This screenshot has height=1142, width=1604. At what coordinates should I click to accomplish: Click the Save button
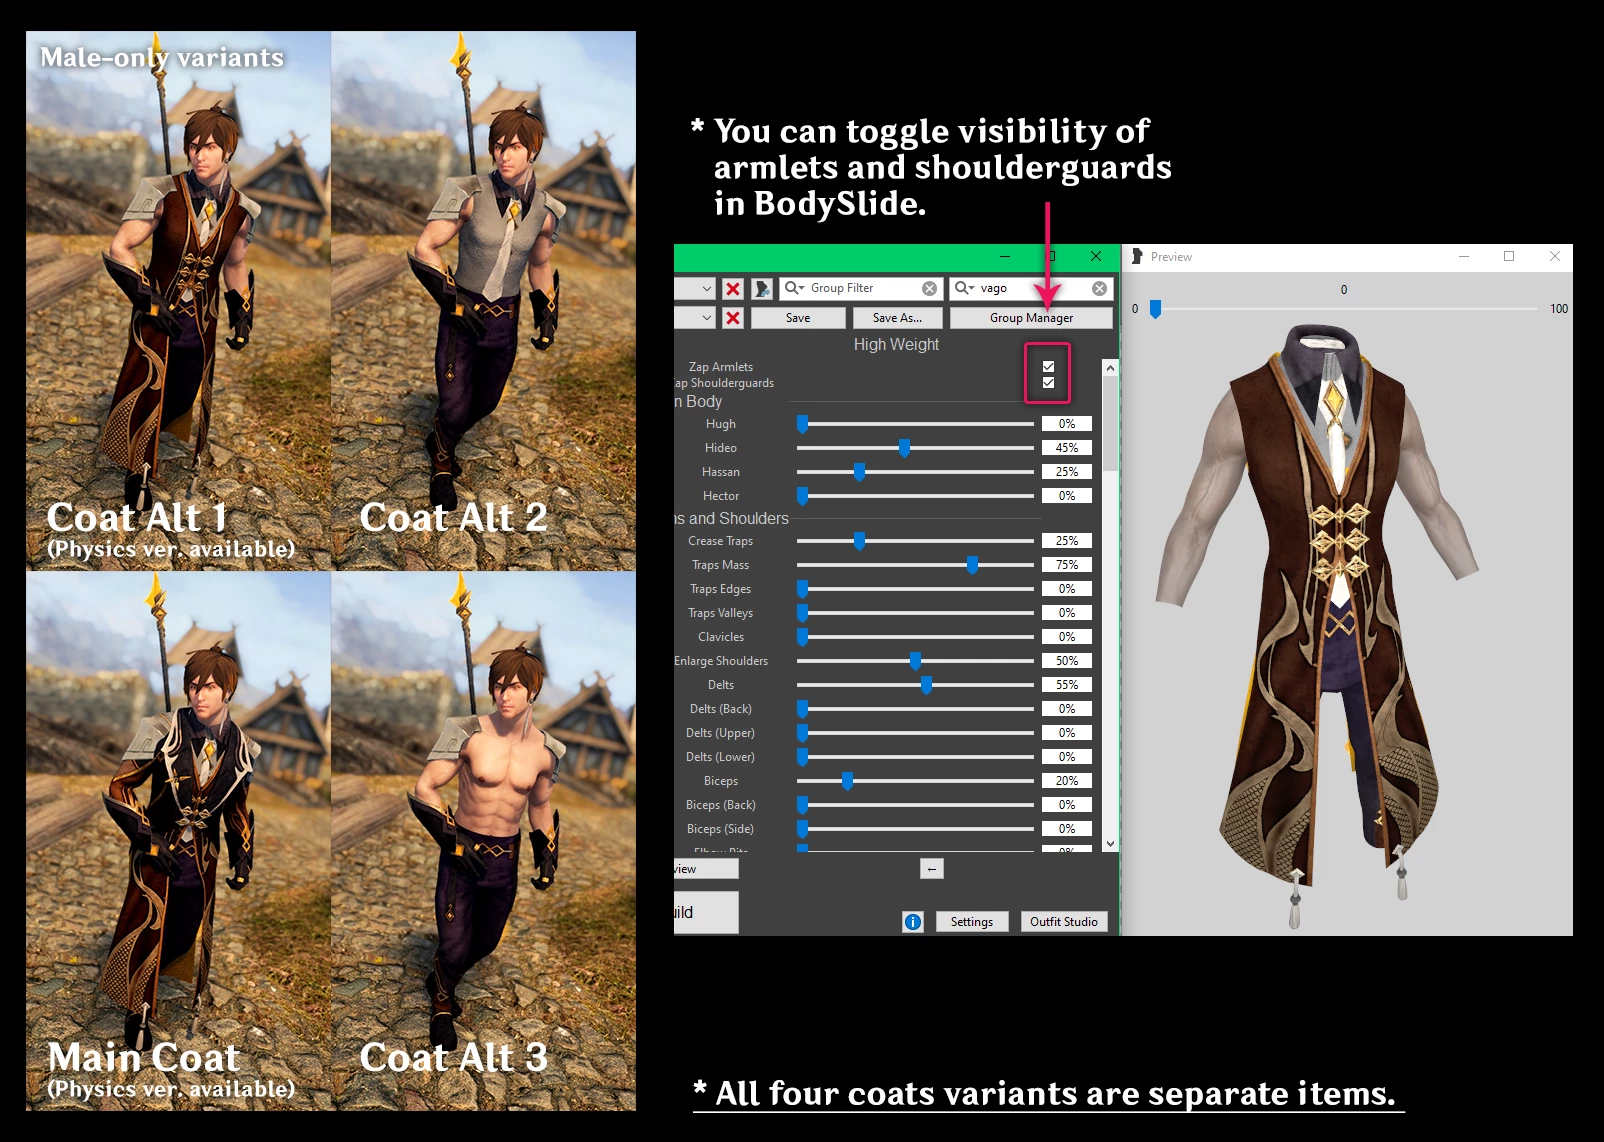(x=798, y=317)
